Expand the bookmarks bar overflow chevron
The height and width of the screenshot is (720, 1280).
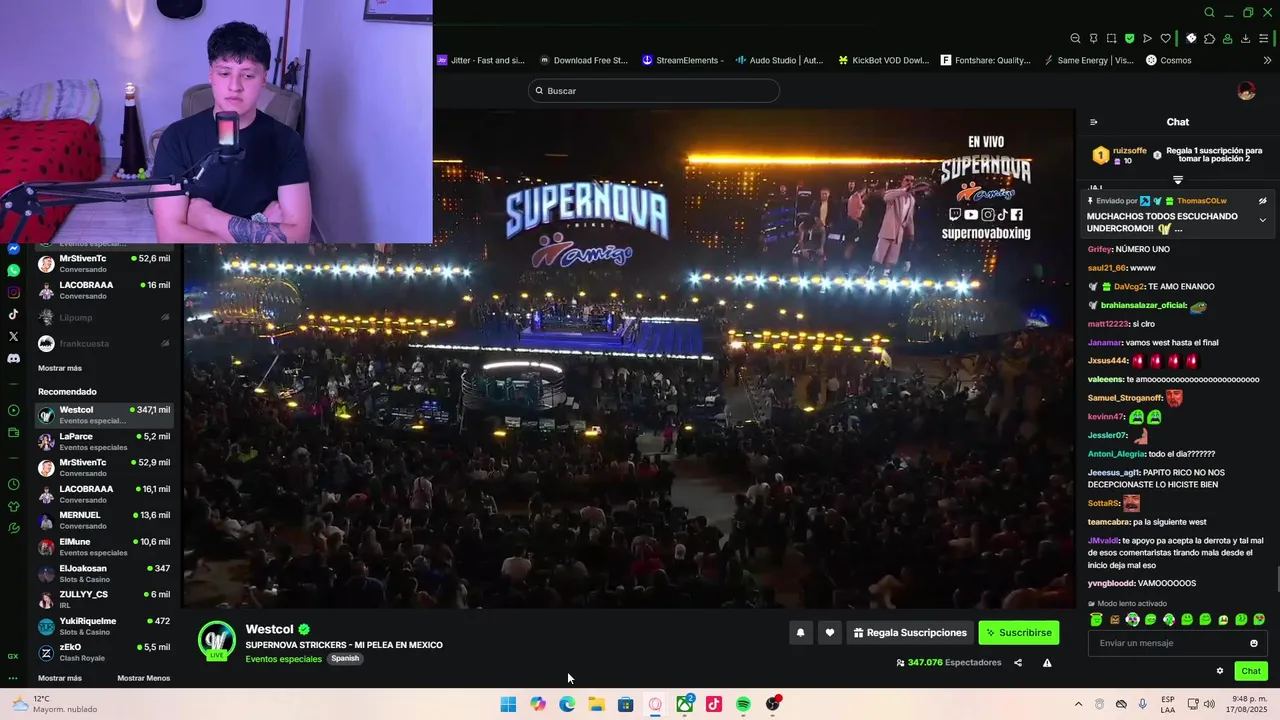(x=1267, y=60)
